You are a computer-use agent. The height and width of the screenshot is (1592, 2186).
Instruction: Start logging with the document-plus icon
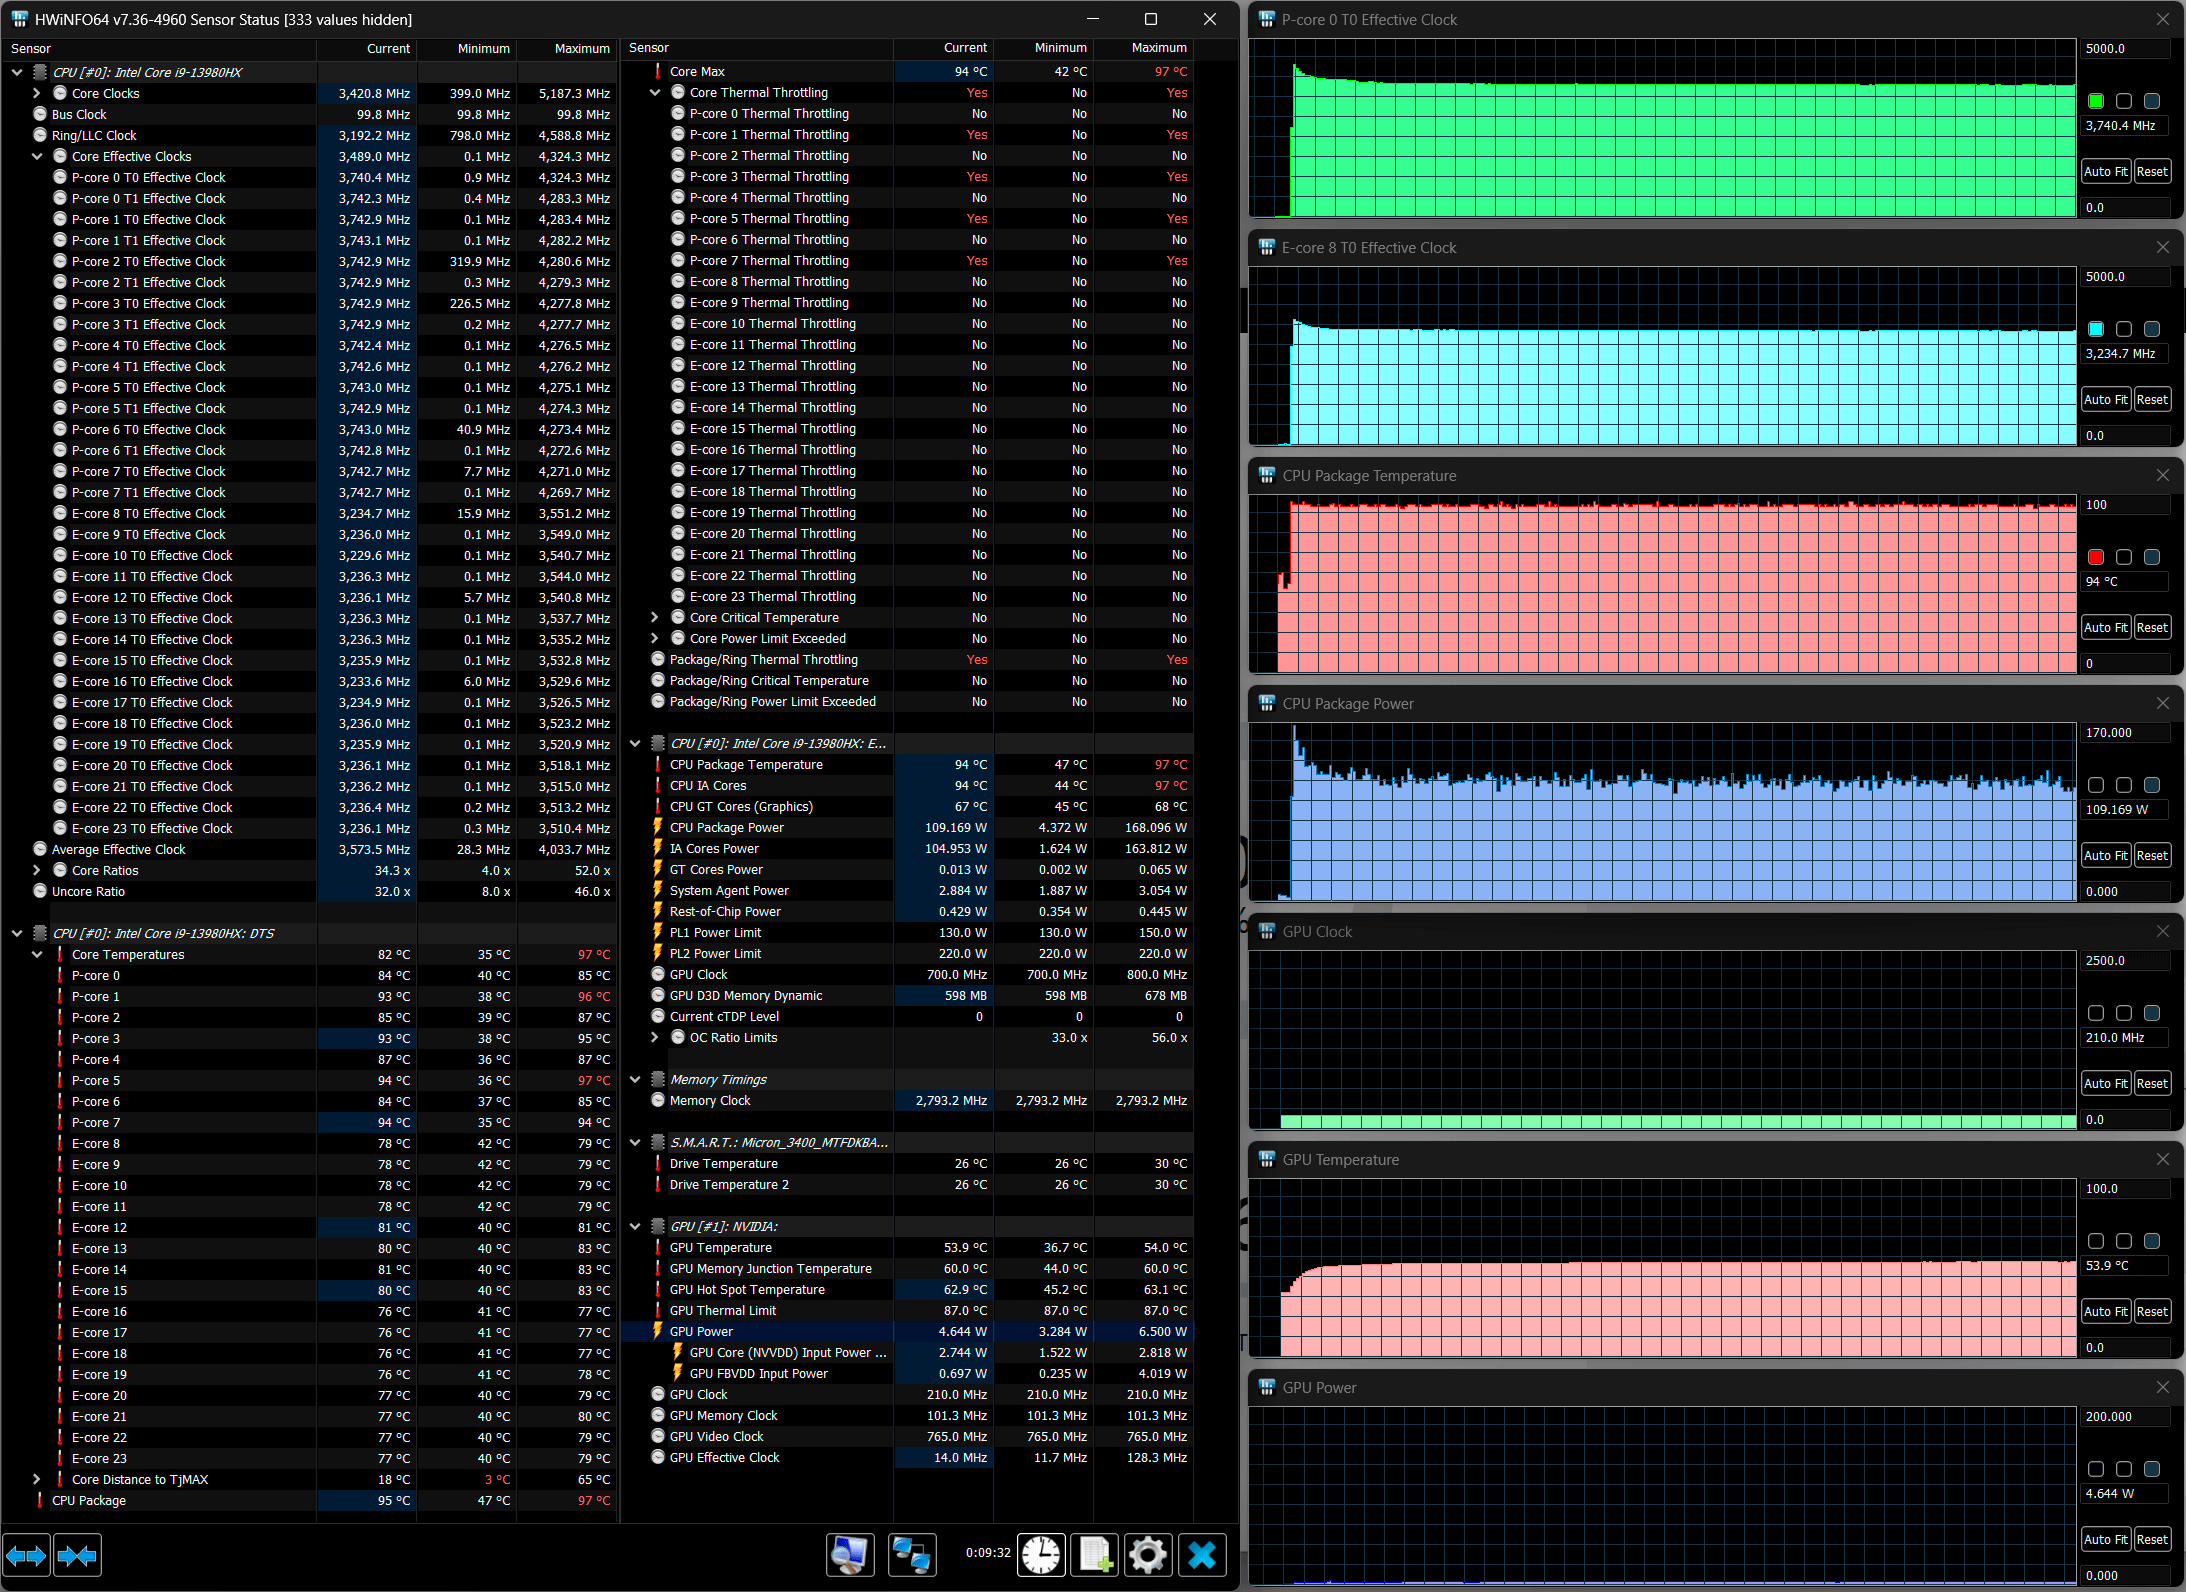pyautogui.click(x=1094, y=1555)
